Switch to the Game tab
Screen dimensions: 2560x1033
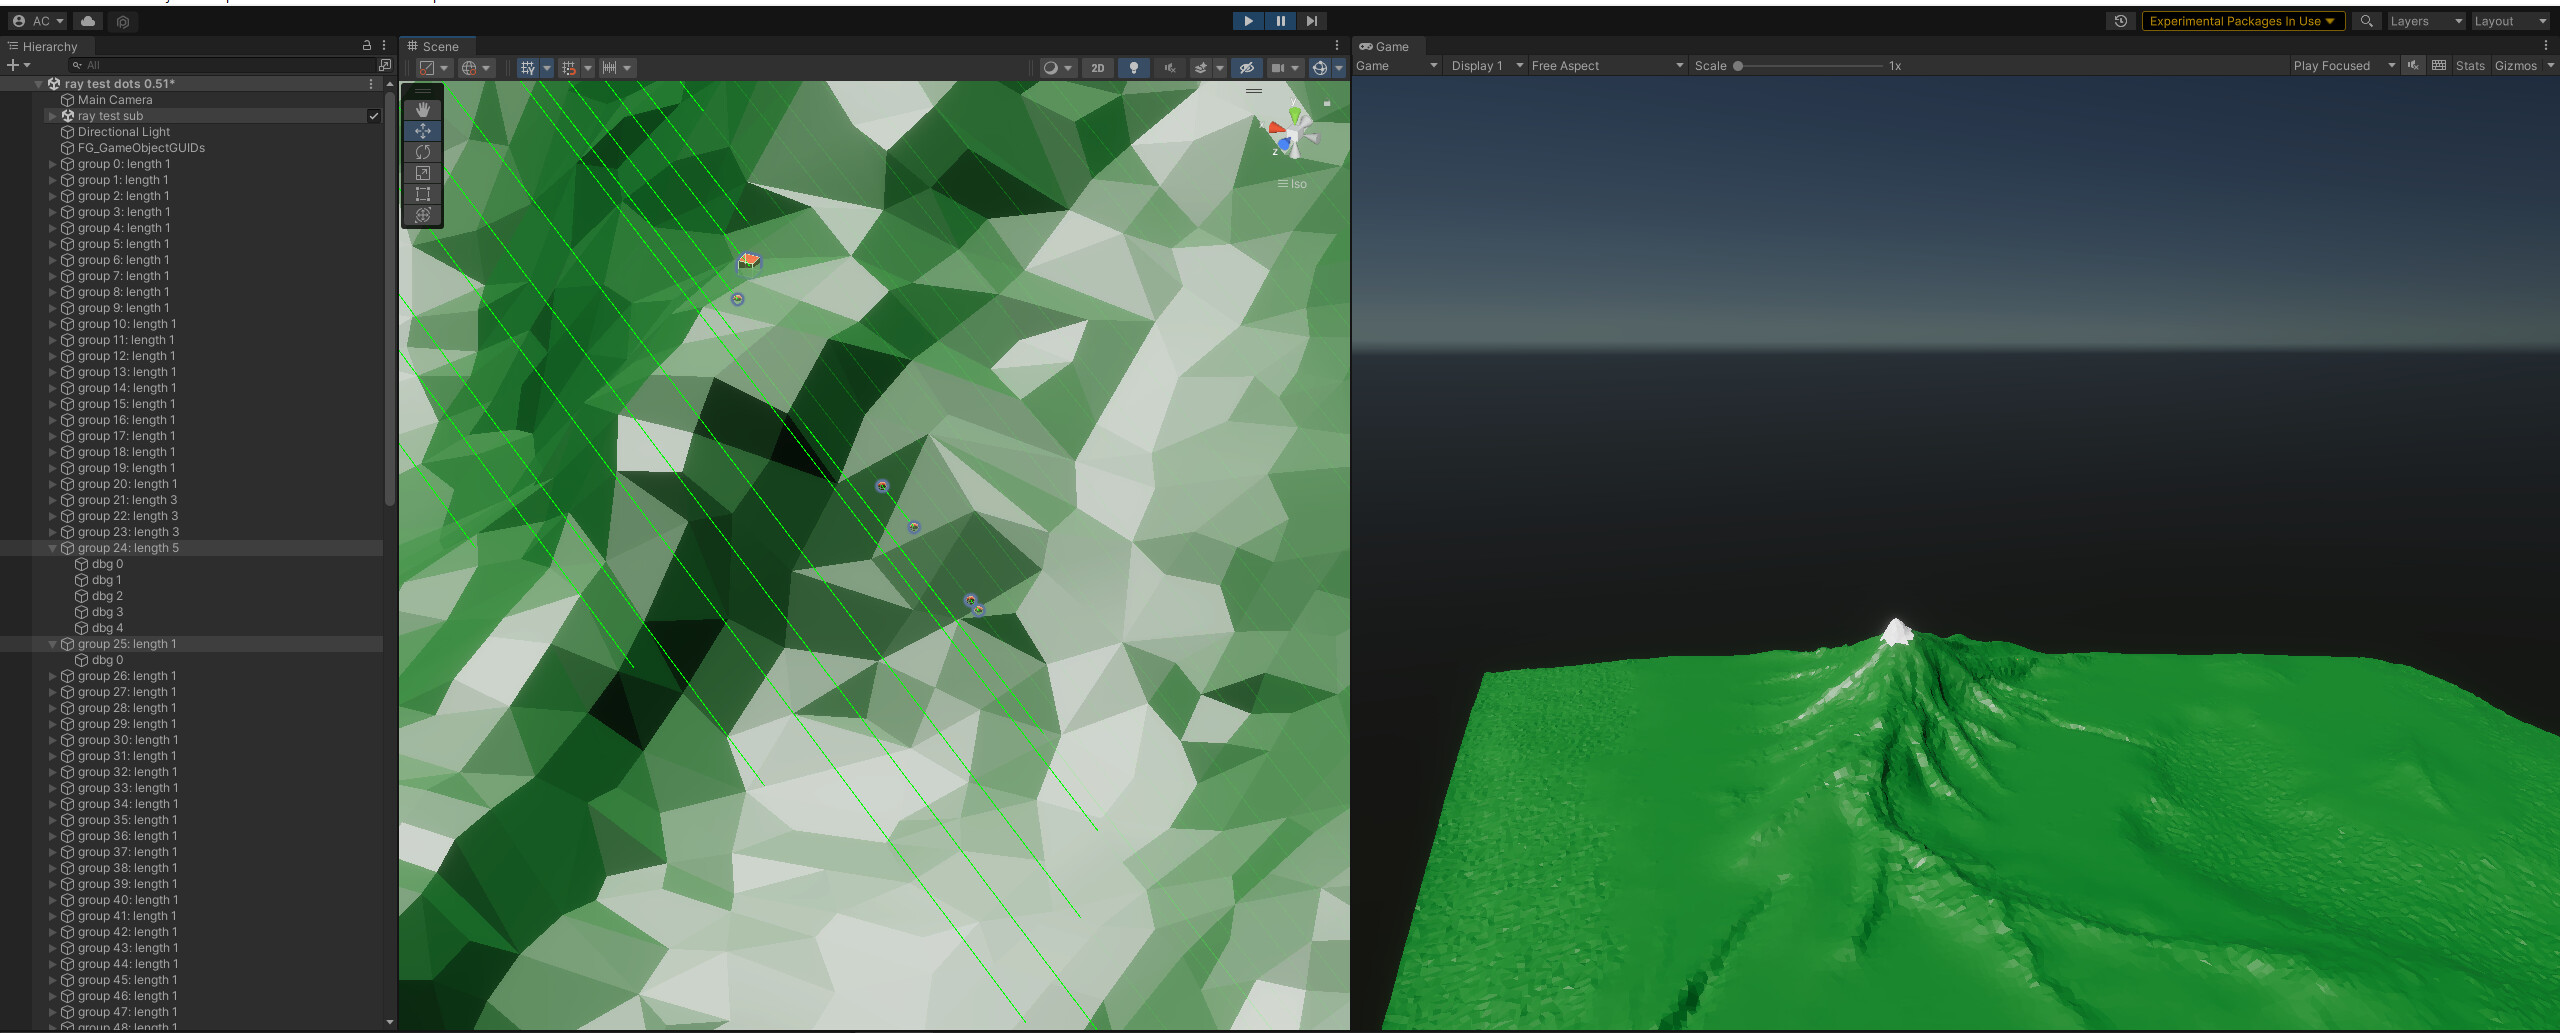click(x=1388, y=46)
